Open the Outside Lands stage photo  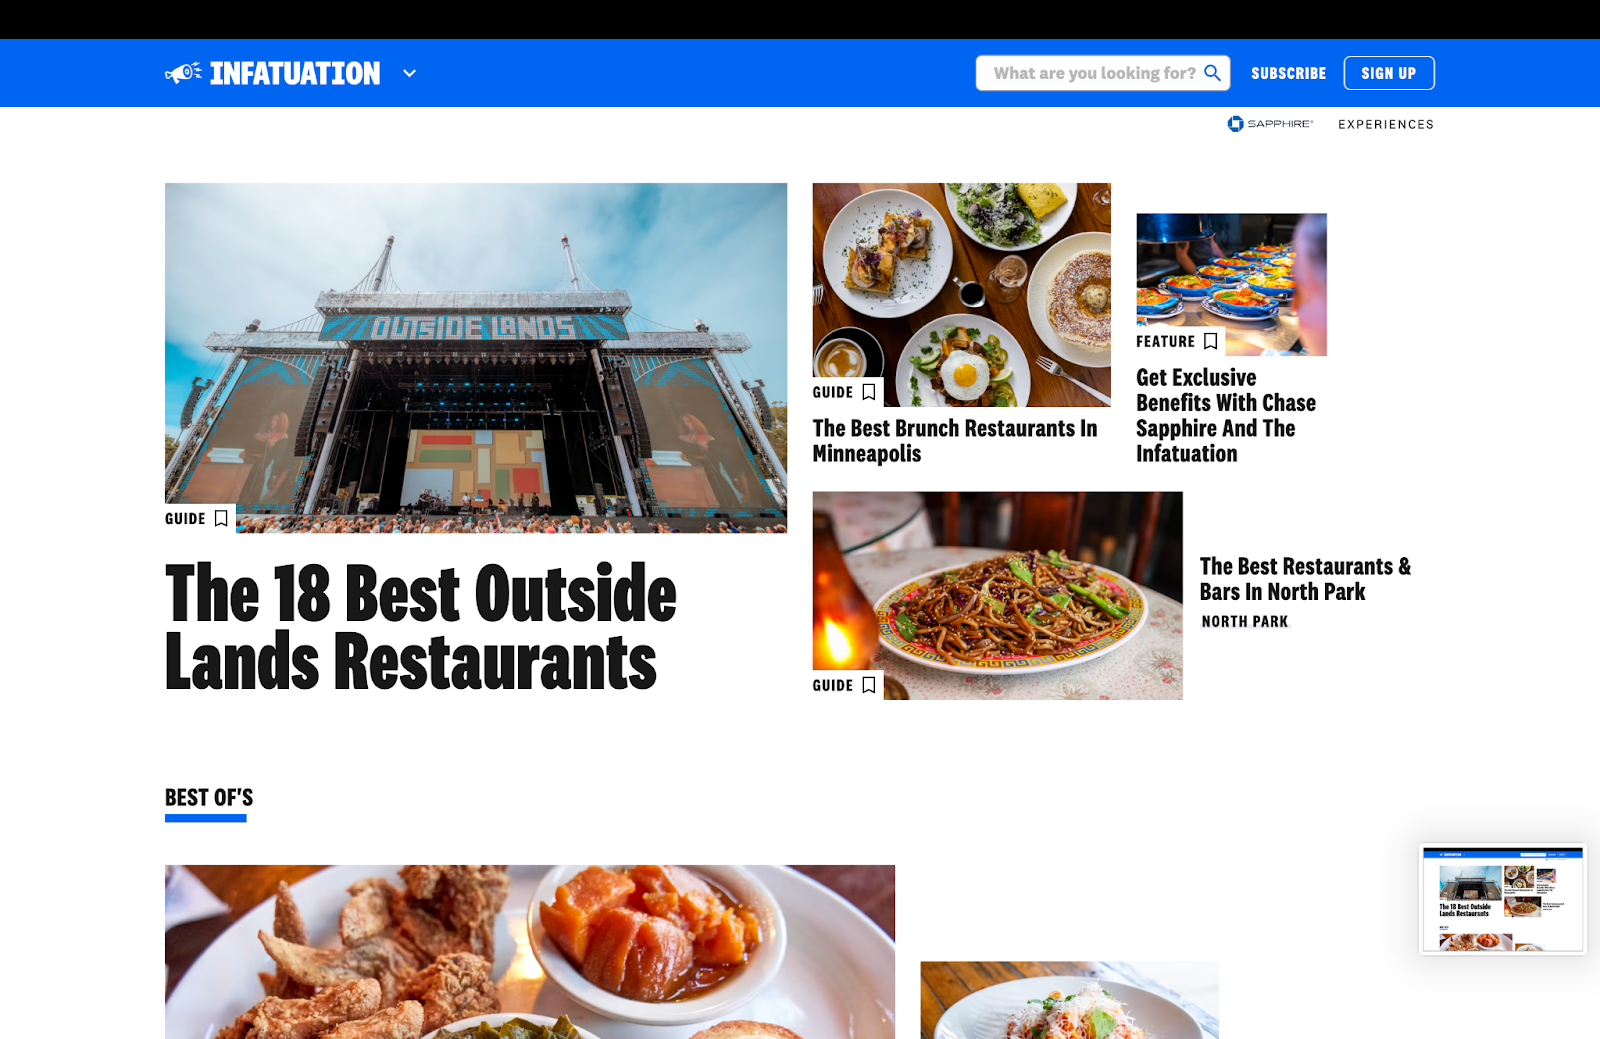[x=476, y=358]
